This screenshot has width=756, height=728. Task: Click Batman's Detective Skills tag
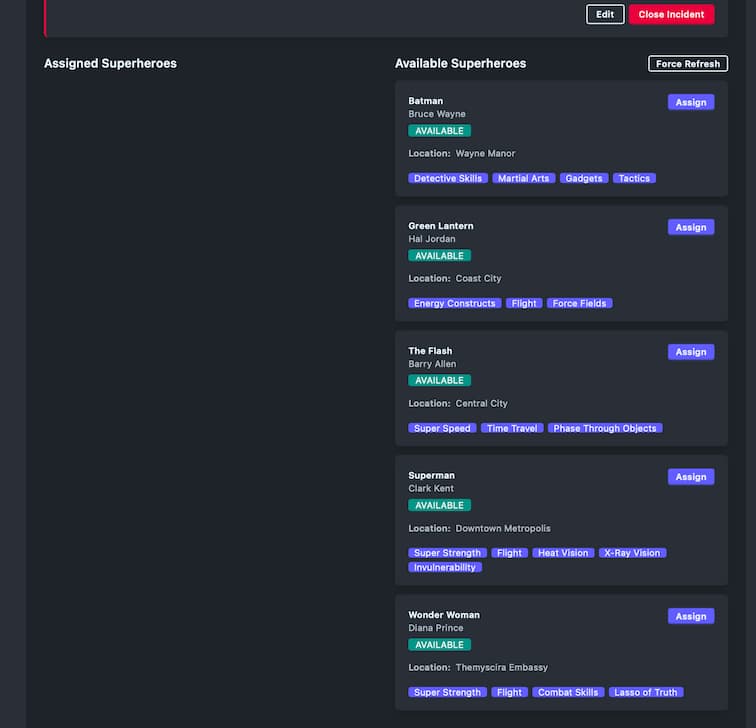448,178
